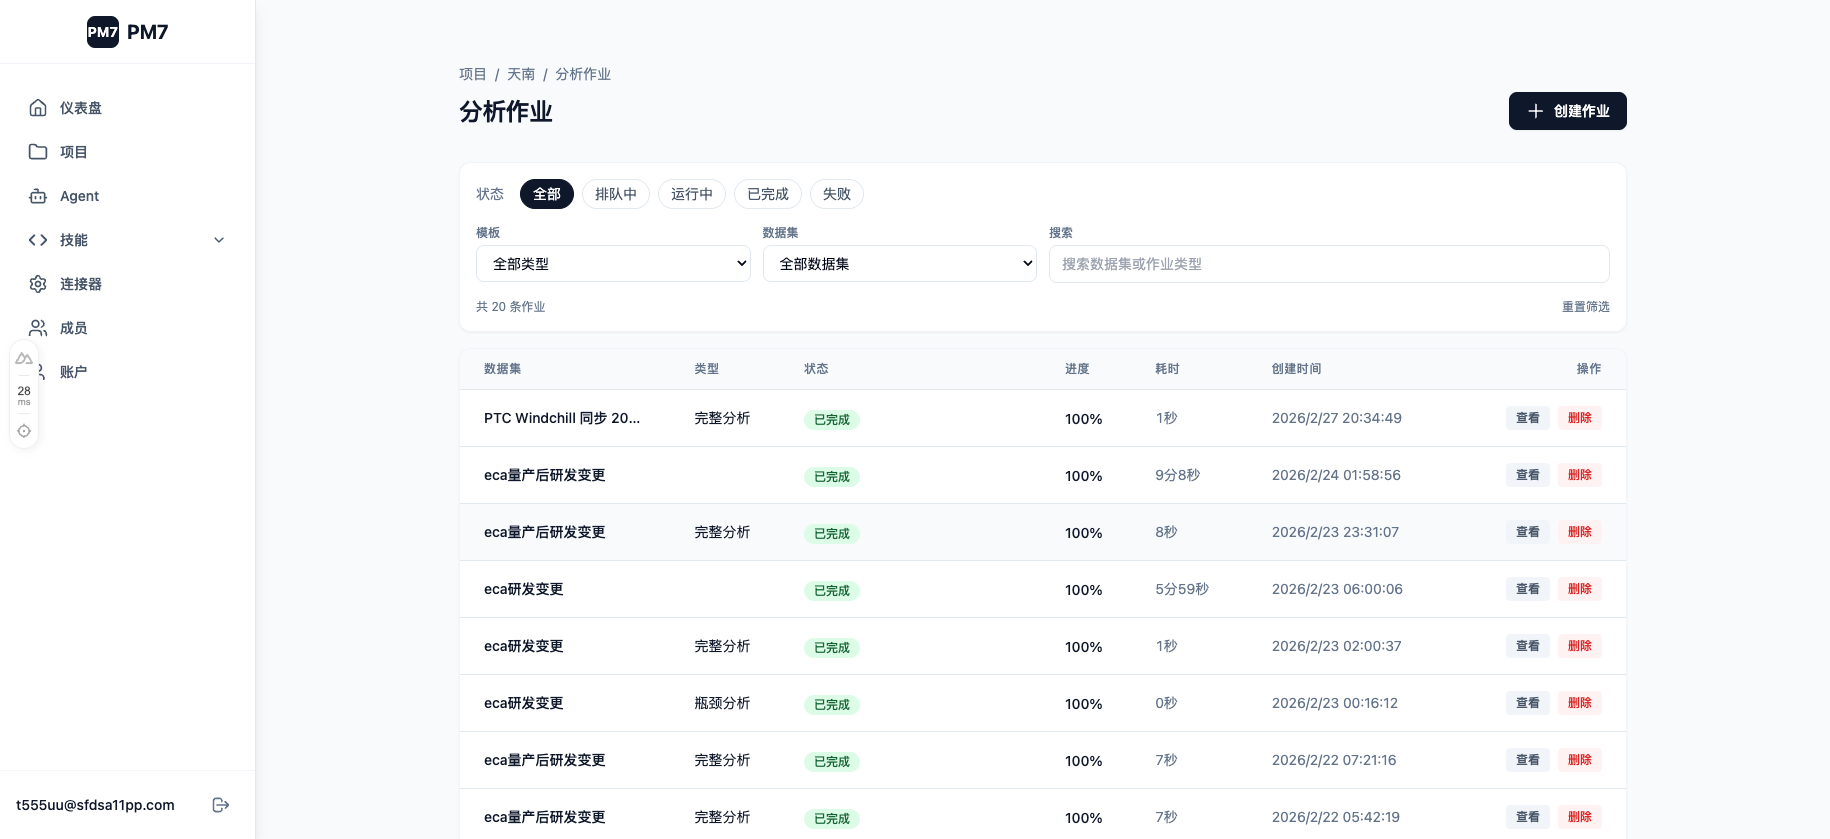Filter jobs by 运行中 status
The image size is (1830, 839).
[x=692, y=194]
